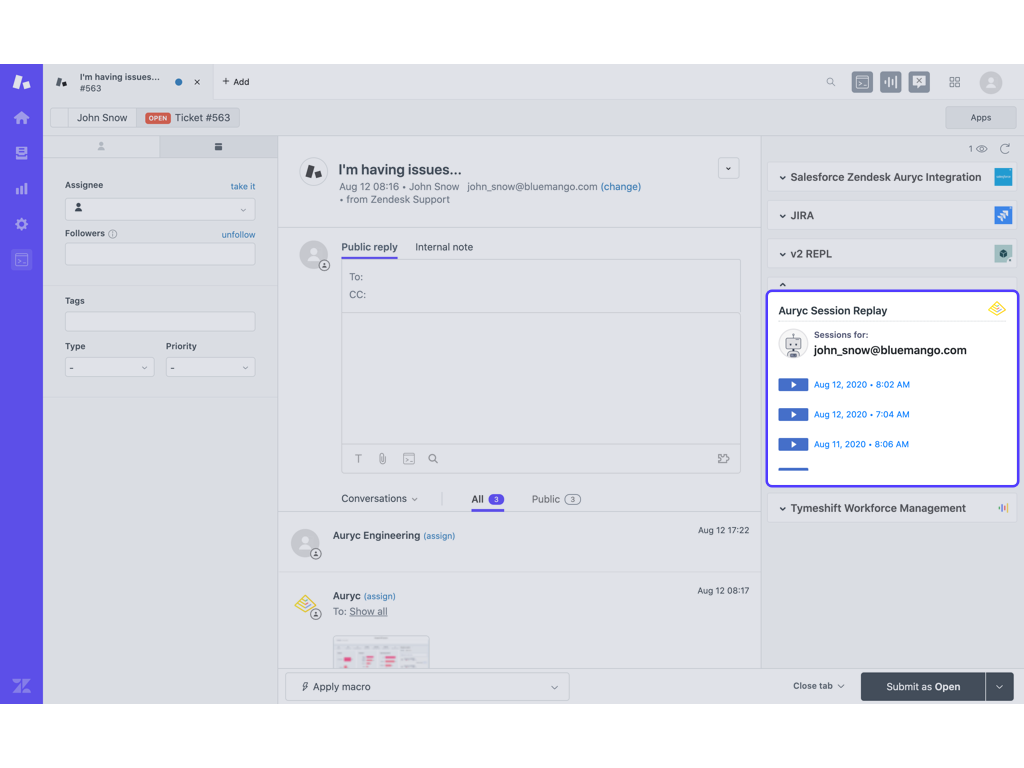Select the All conversations tab
This screenshot has height=768, width=1024.
tap(487, 500)
